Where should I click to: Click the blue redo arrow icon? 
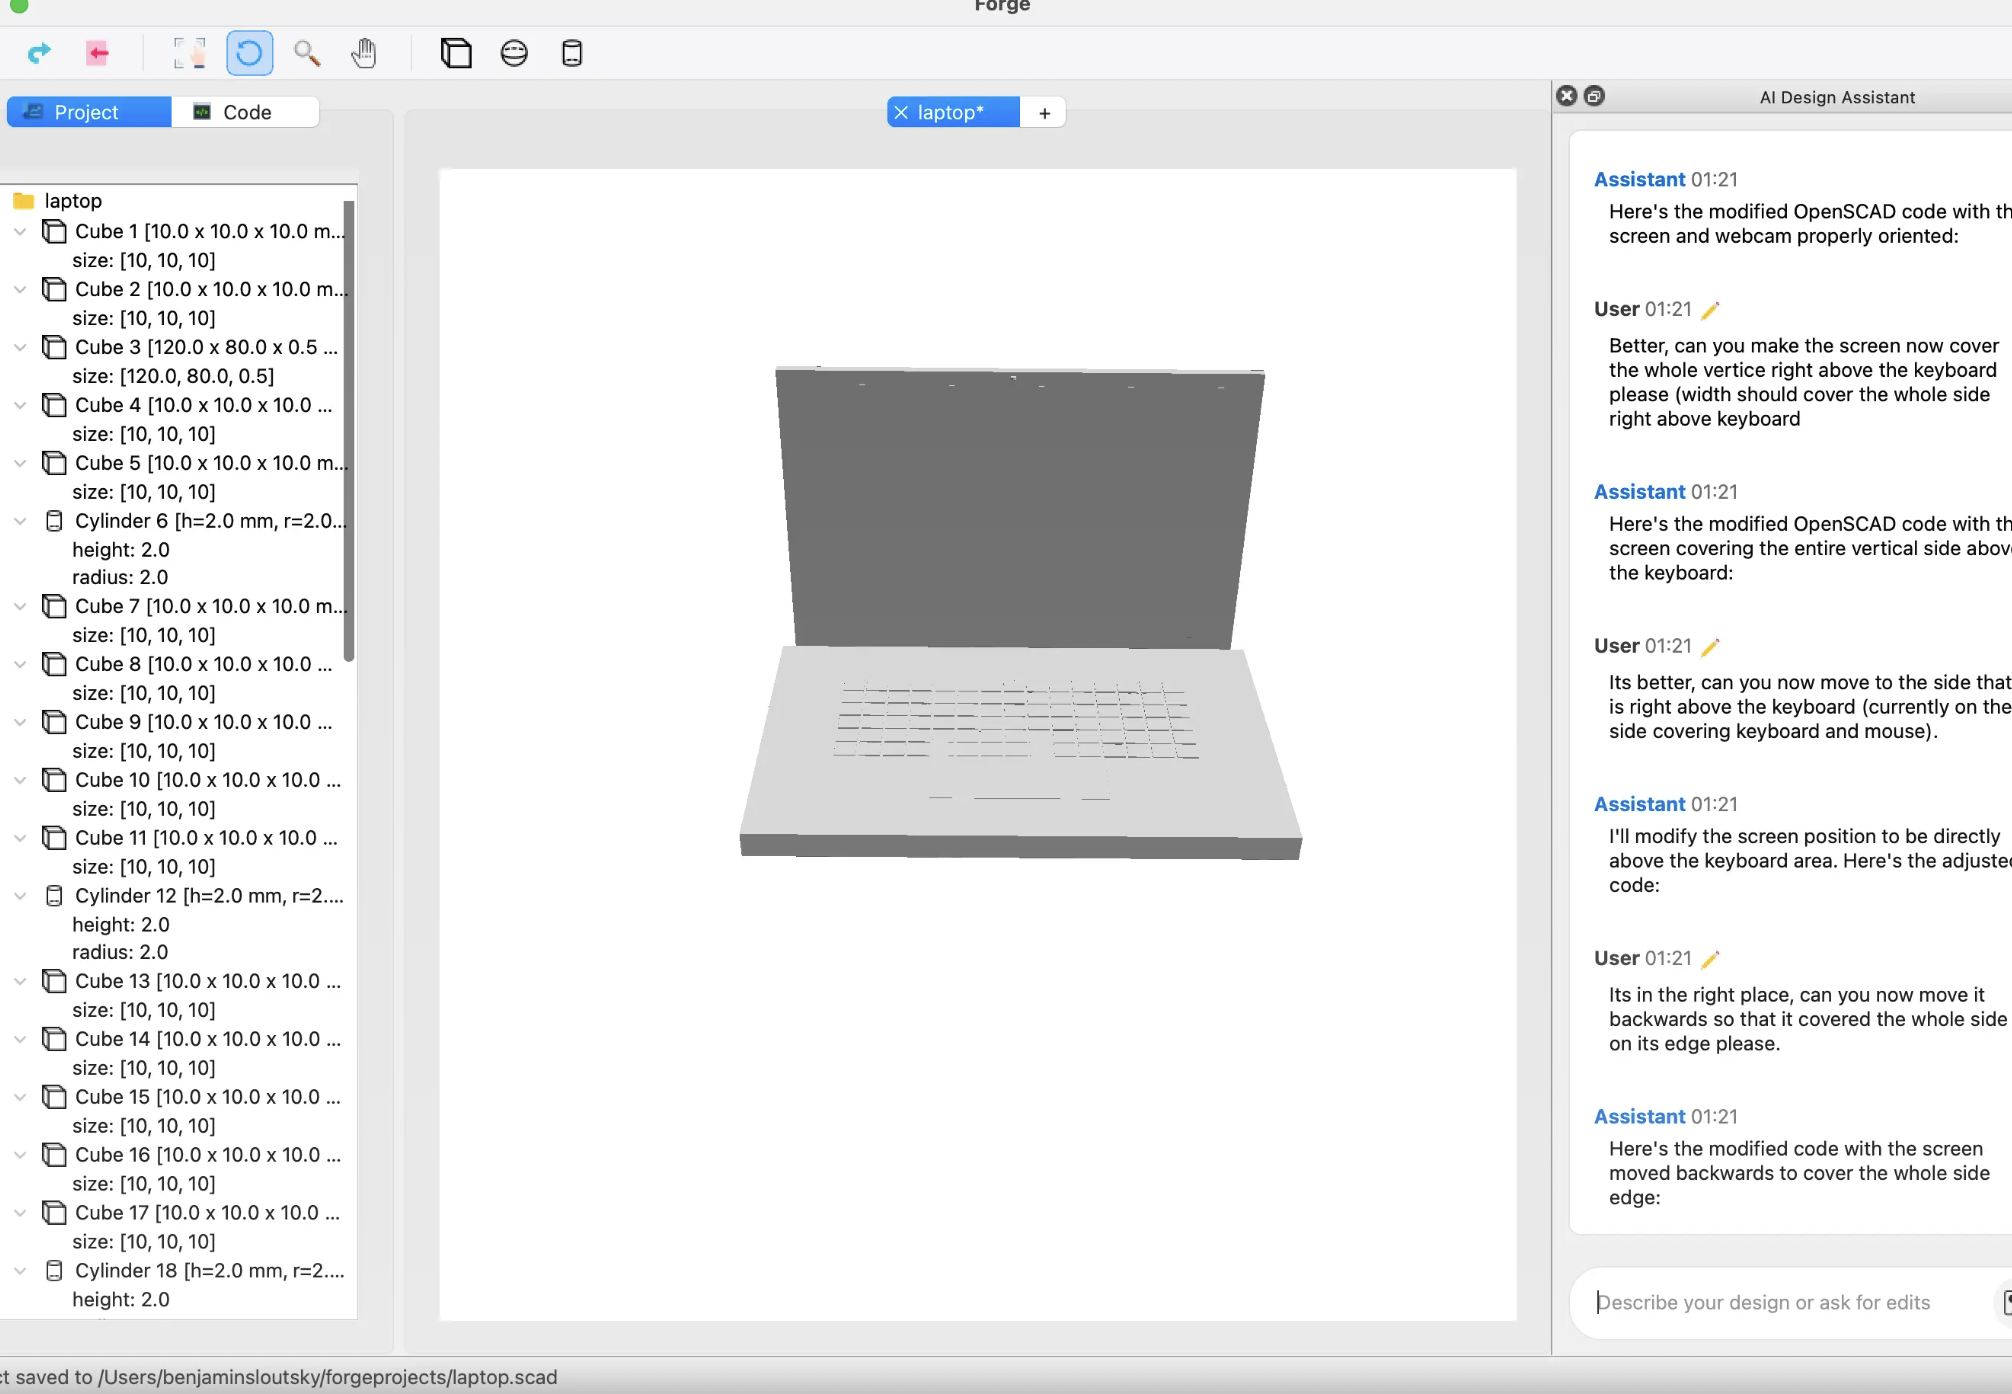[39, 53]
